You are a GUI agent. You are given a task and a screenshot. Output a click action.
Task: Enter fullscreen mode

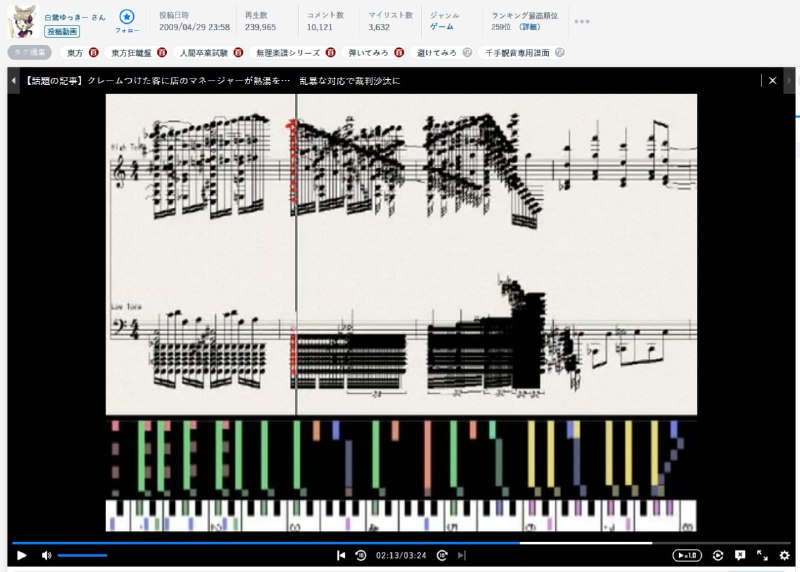point(762,555)
